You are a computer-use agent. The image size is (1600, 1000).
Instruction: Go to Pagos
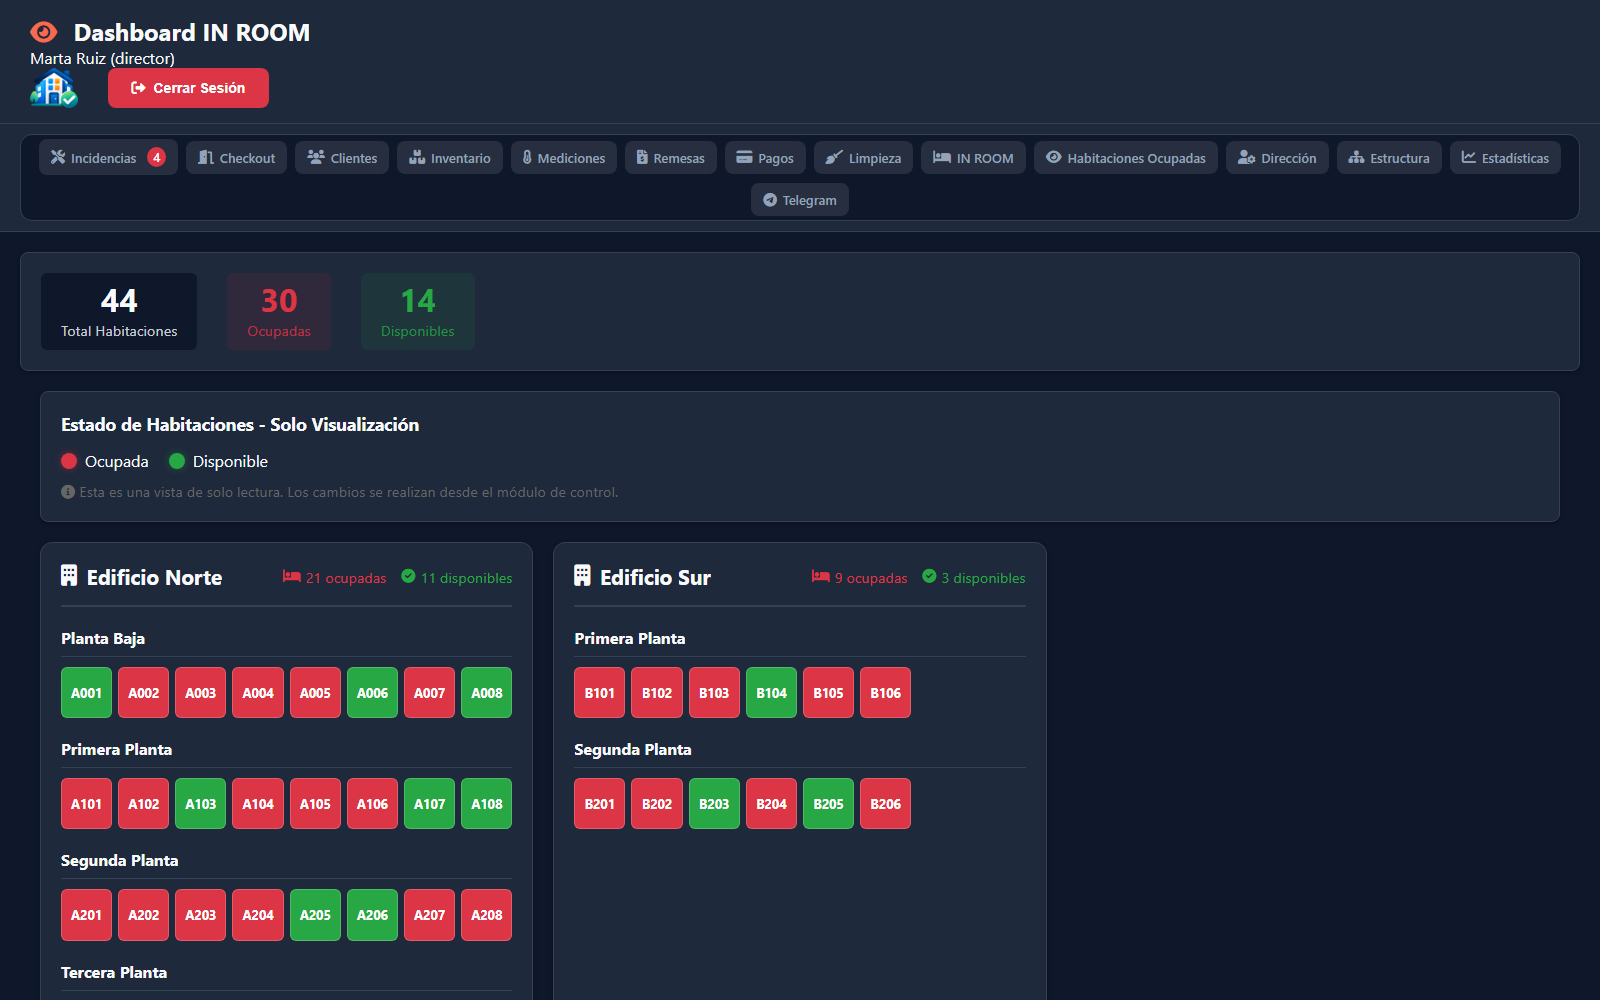pos(765,158)
